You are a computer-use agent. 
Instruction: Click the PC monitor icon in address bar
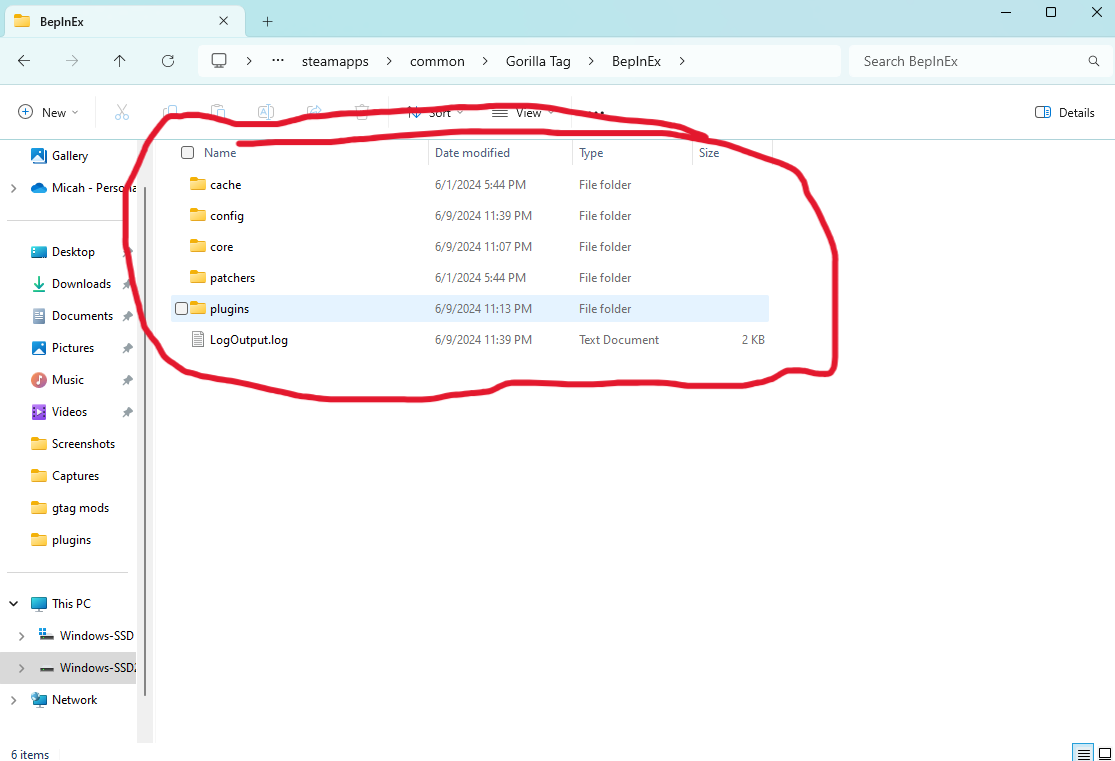click(x=219, y=61)
